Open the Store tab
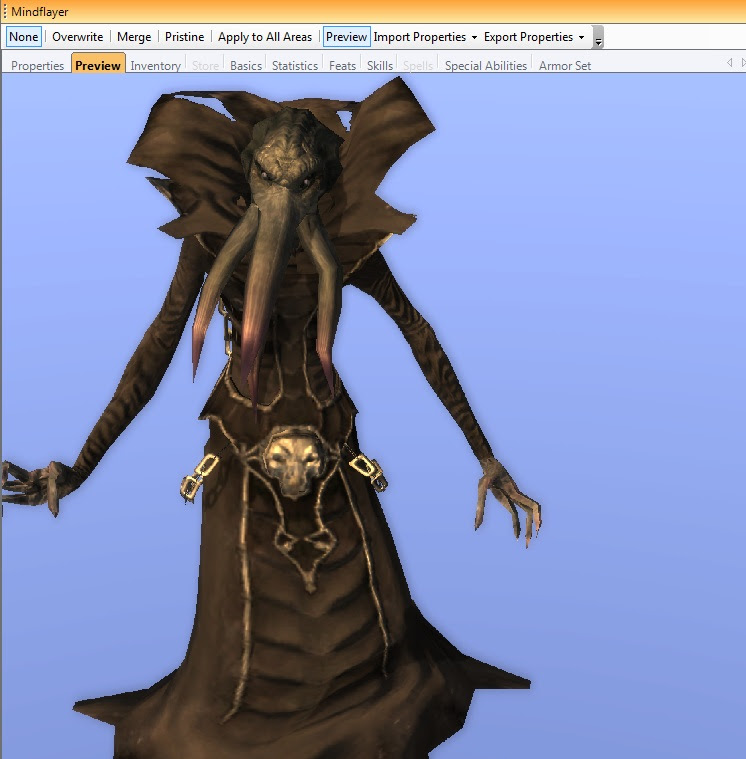The height and width of the screenshot is (759, 746). (x=205, y=65)
